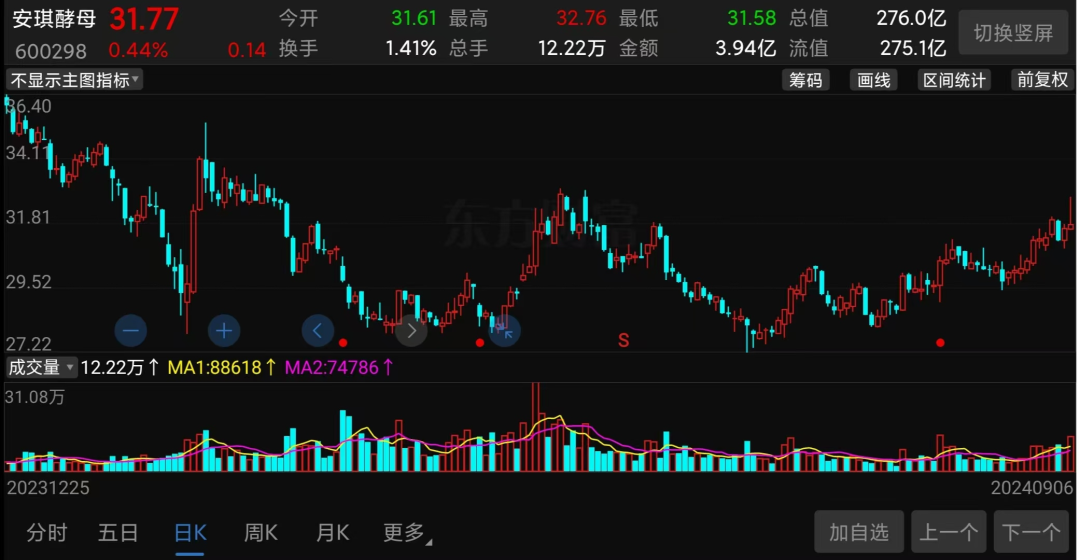This screenshot has width=1080, height=560.
Task: Toggle the 前复权 price adjustment
Action: [1042, 80]
